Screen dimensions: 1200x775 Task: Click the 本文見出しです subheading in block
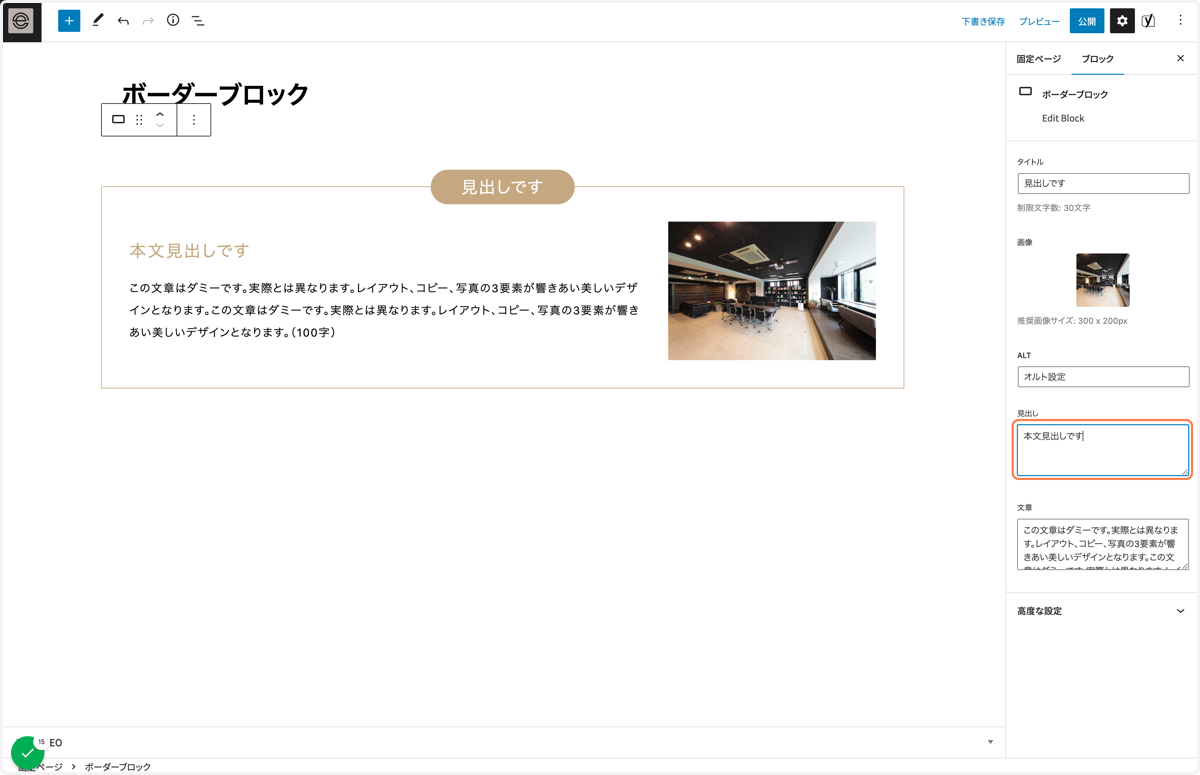coord(189,250)
